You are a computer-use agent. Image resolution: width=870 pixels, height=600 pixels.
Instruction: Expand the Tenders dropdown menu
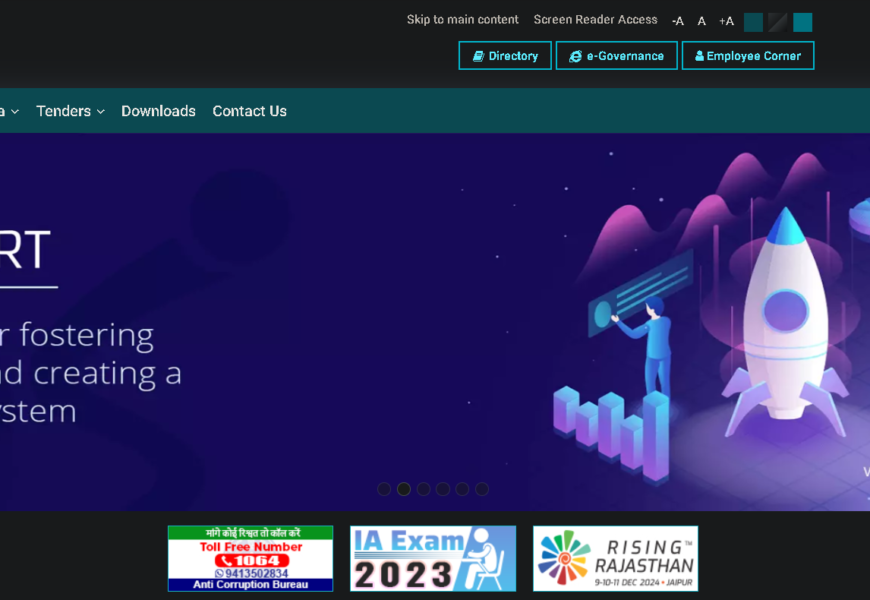(70, 111)
